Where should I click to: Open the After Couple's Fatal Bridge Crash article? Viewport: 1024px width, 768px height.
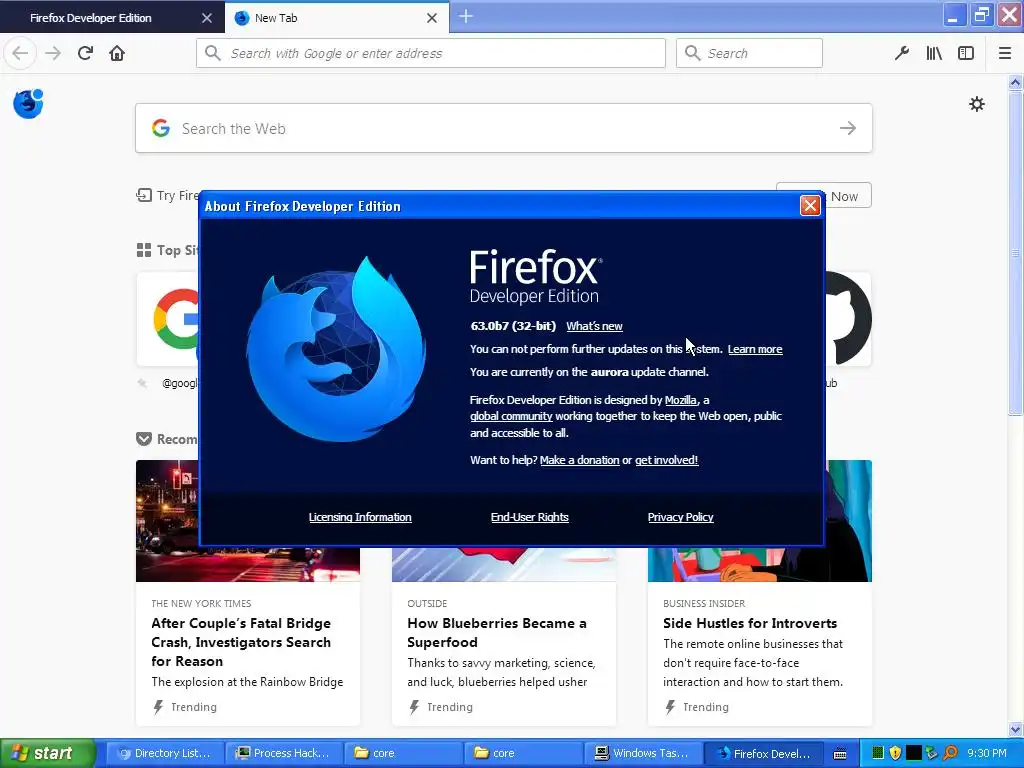click(241, 642)
